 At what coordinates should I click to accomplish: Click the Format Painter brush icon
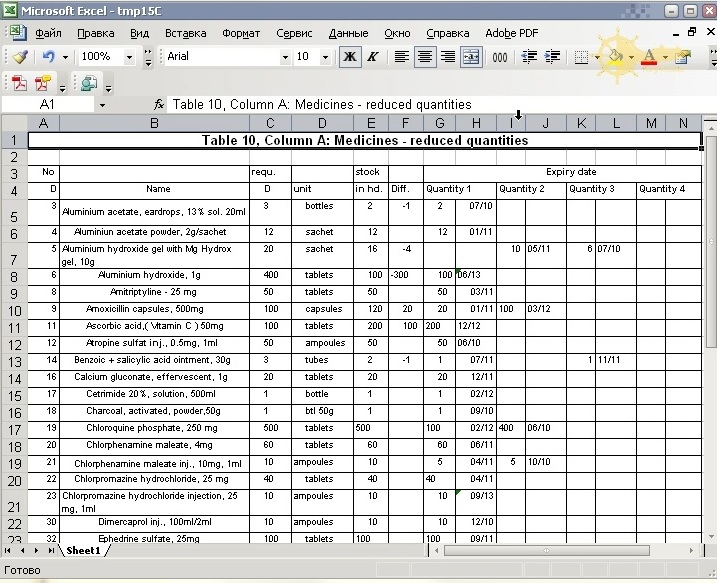pos(20,57)
